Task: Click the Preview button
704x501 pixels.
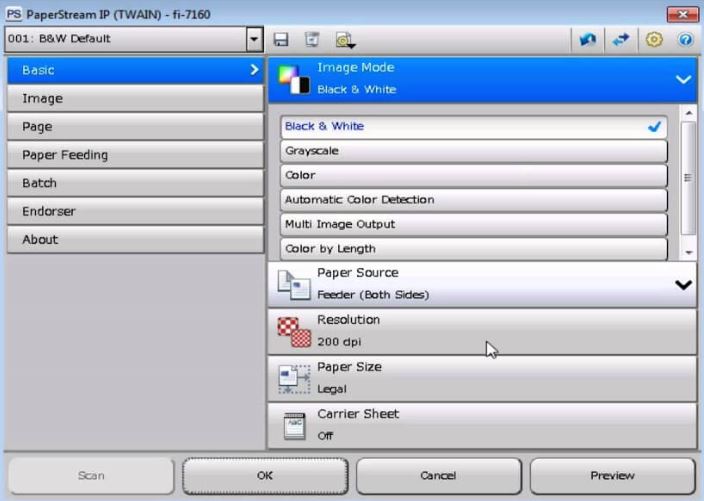Action: [x=612, y=476]
